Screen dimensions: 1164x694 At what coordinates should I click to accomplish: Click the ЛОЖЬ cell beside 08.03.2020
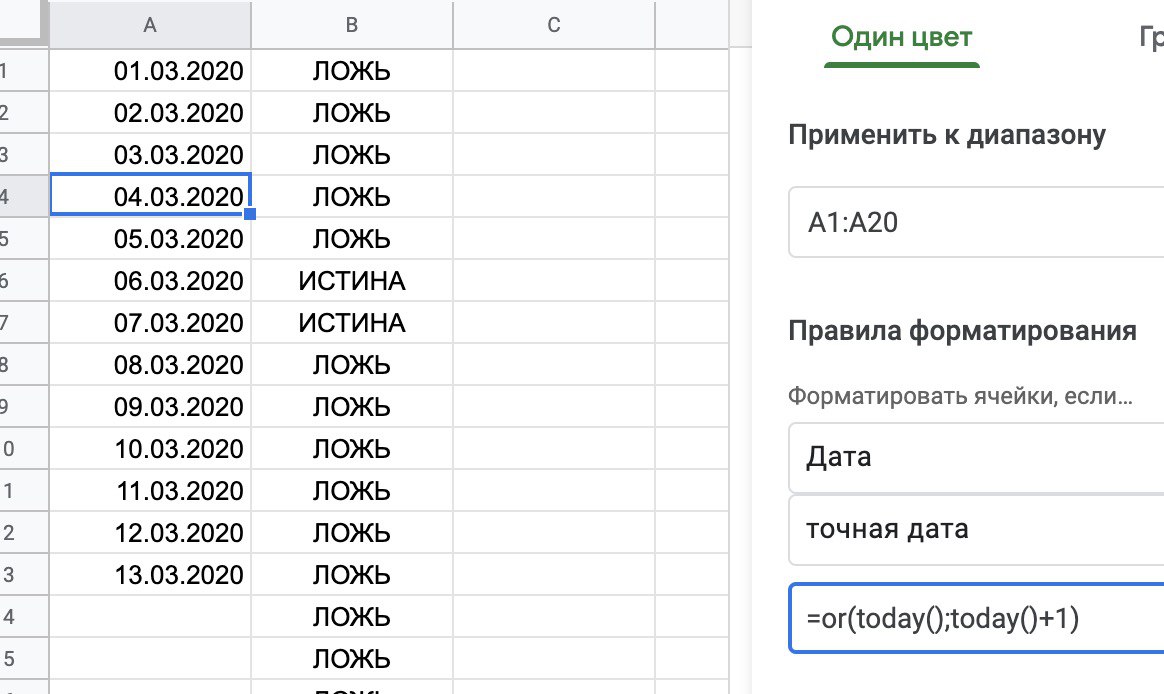(352, 366)
